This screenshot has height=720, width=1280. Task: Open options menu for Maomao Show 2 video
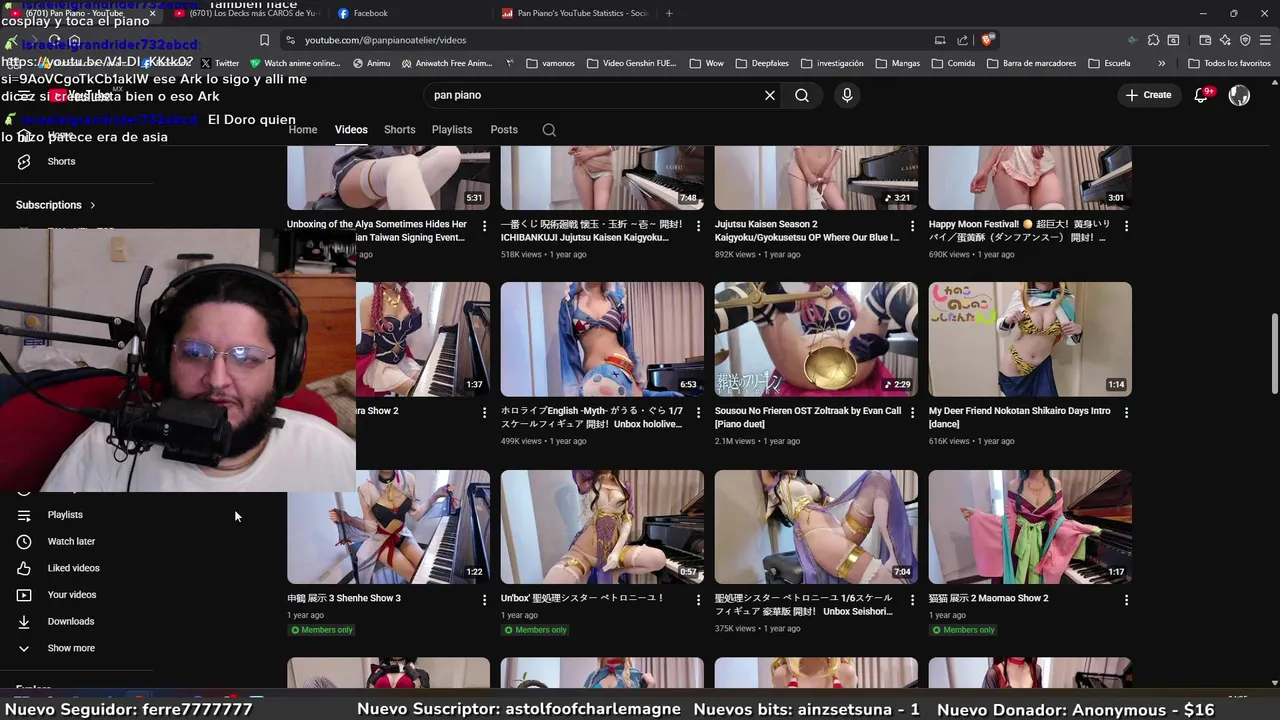coord(1126,600)
